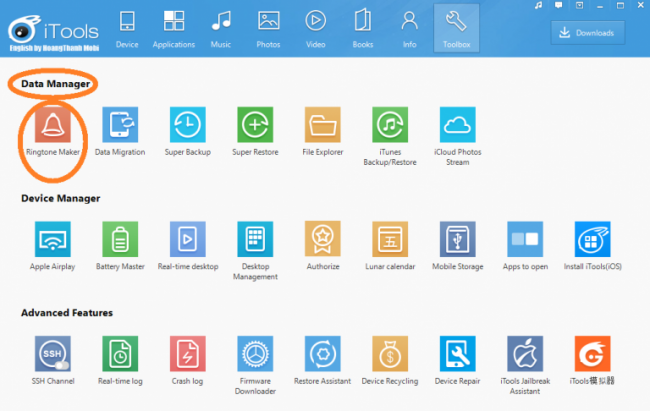Launch Data Migration
This screenshot has width=650, height=411.
pos(120,124)
